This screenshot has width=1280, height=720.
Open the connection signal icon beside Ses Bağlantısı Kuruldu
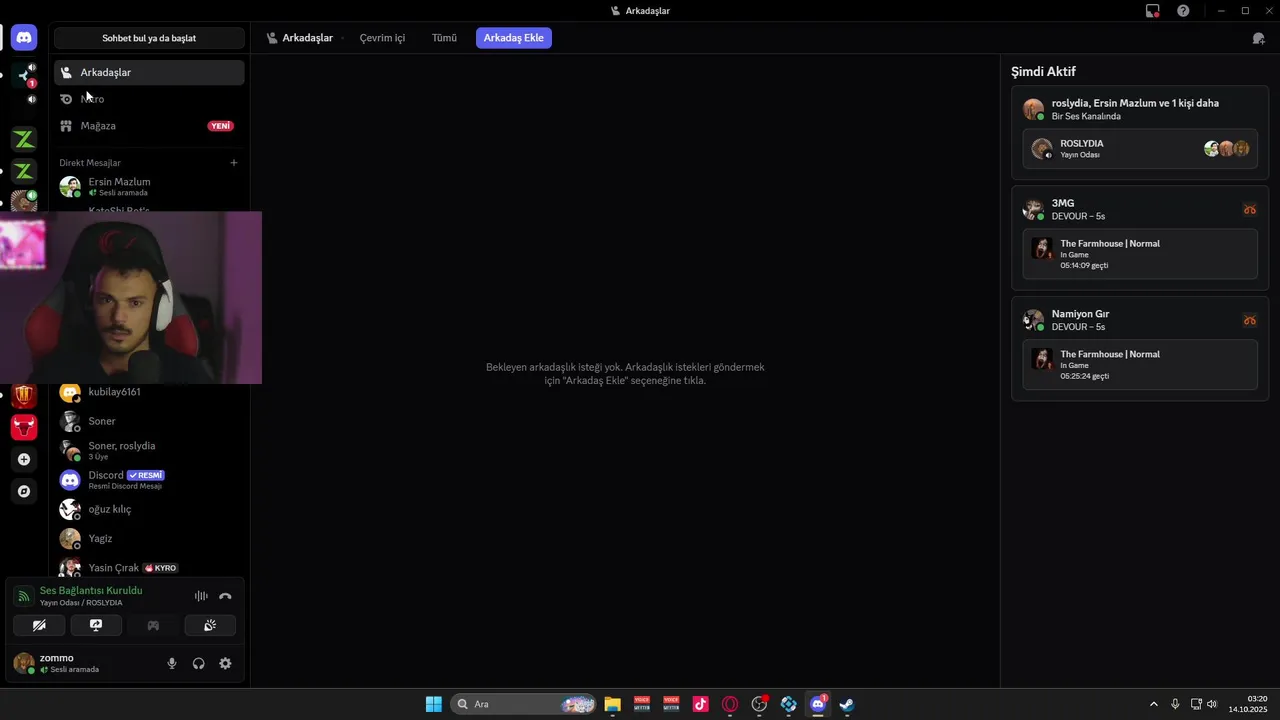pos(23,596)
